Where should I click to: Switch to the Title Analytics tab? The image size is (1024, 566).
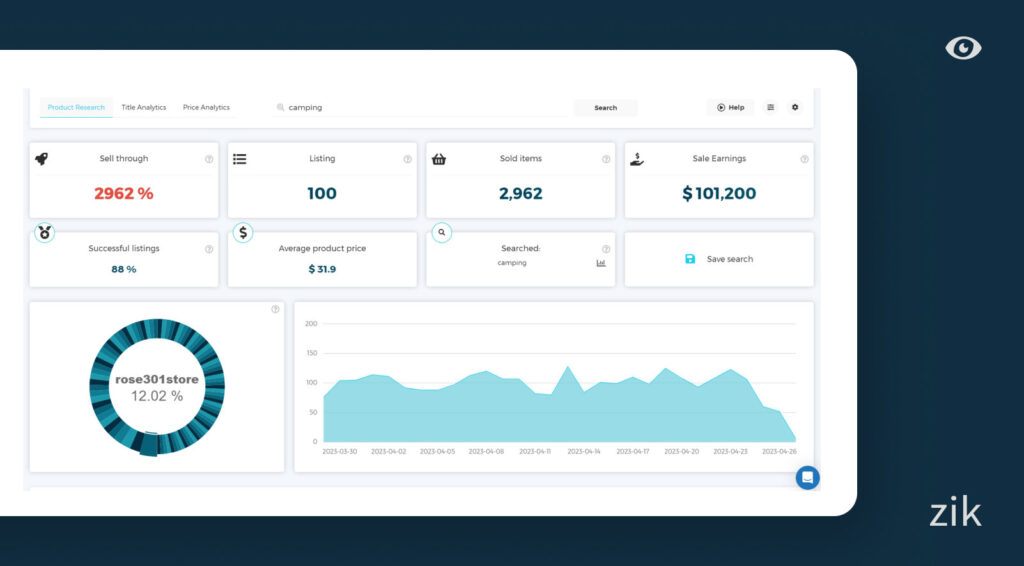144,108
